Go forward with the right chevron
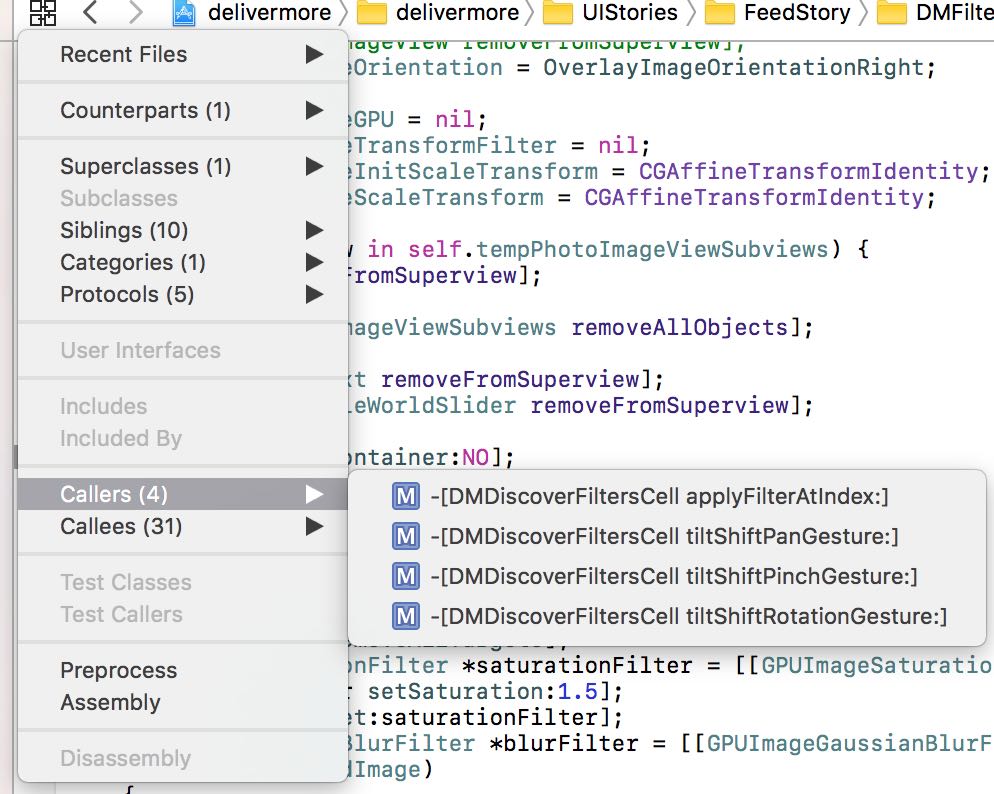This screenshot has width=994, height=794. [x=137, y=13]
